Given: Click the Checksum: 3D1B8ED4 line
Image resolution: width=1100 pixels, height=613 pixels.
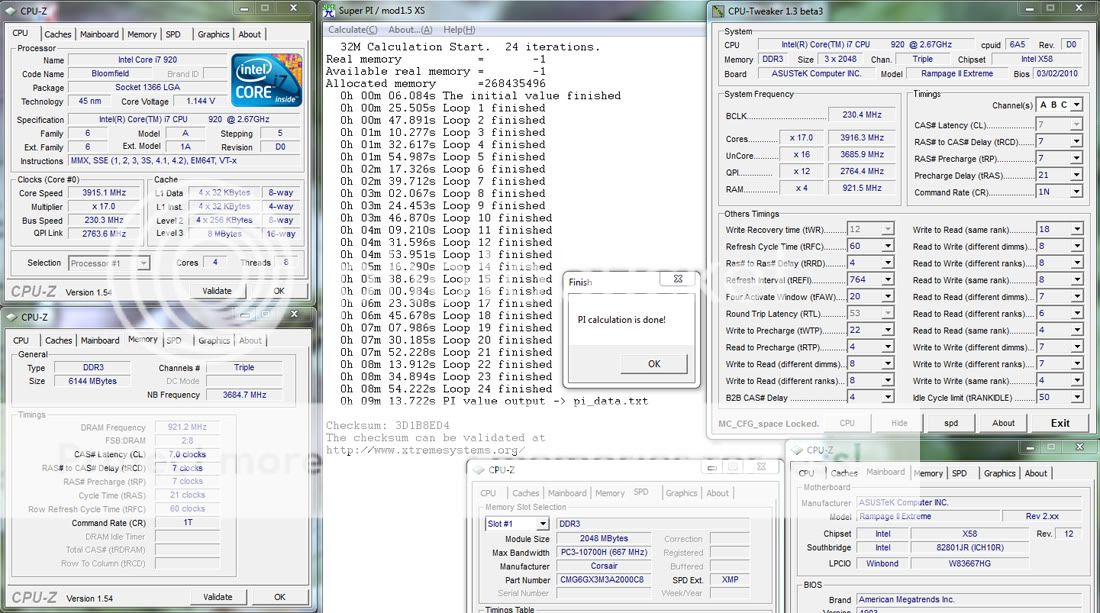Looking at the screenshot, I should (387, 425).
